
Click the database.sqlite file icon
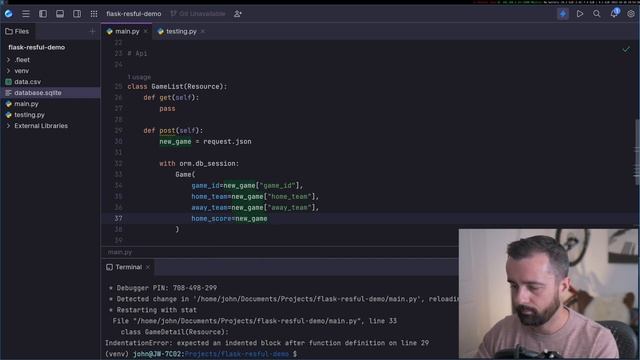(x=9, y=93)
